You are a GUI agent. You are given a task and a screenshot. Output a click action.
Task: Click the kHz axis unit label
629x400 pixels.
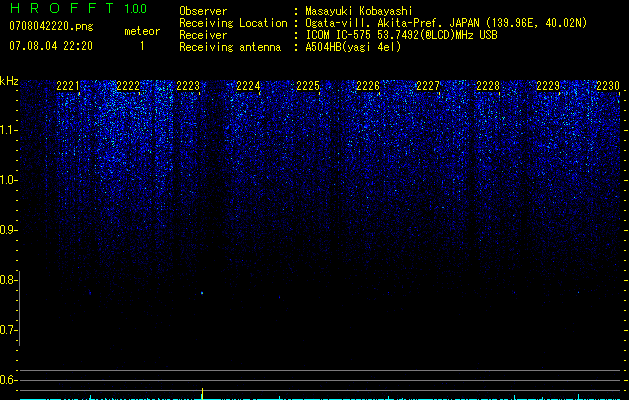point(9,81)
